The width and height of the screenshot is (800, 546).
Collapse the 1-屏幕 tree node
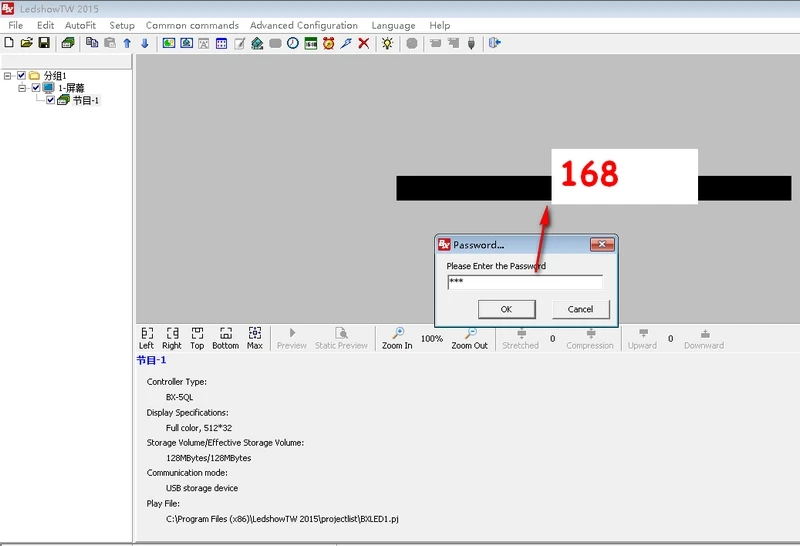pos(22,88)
